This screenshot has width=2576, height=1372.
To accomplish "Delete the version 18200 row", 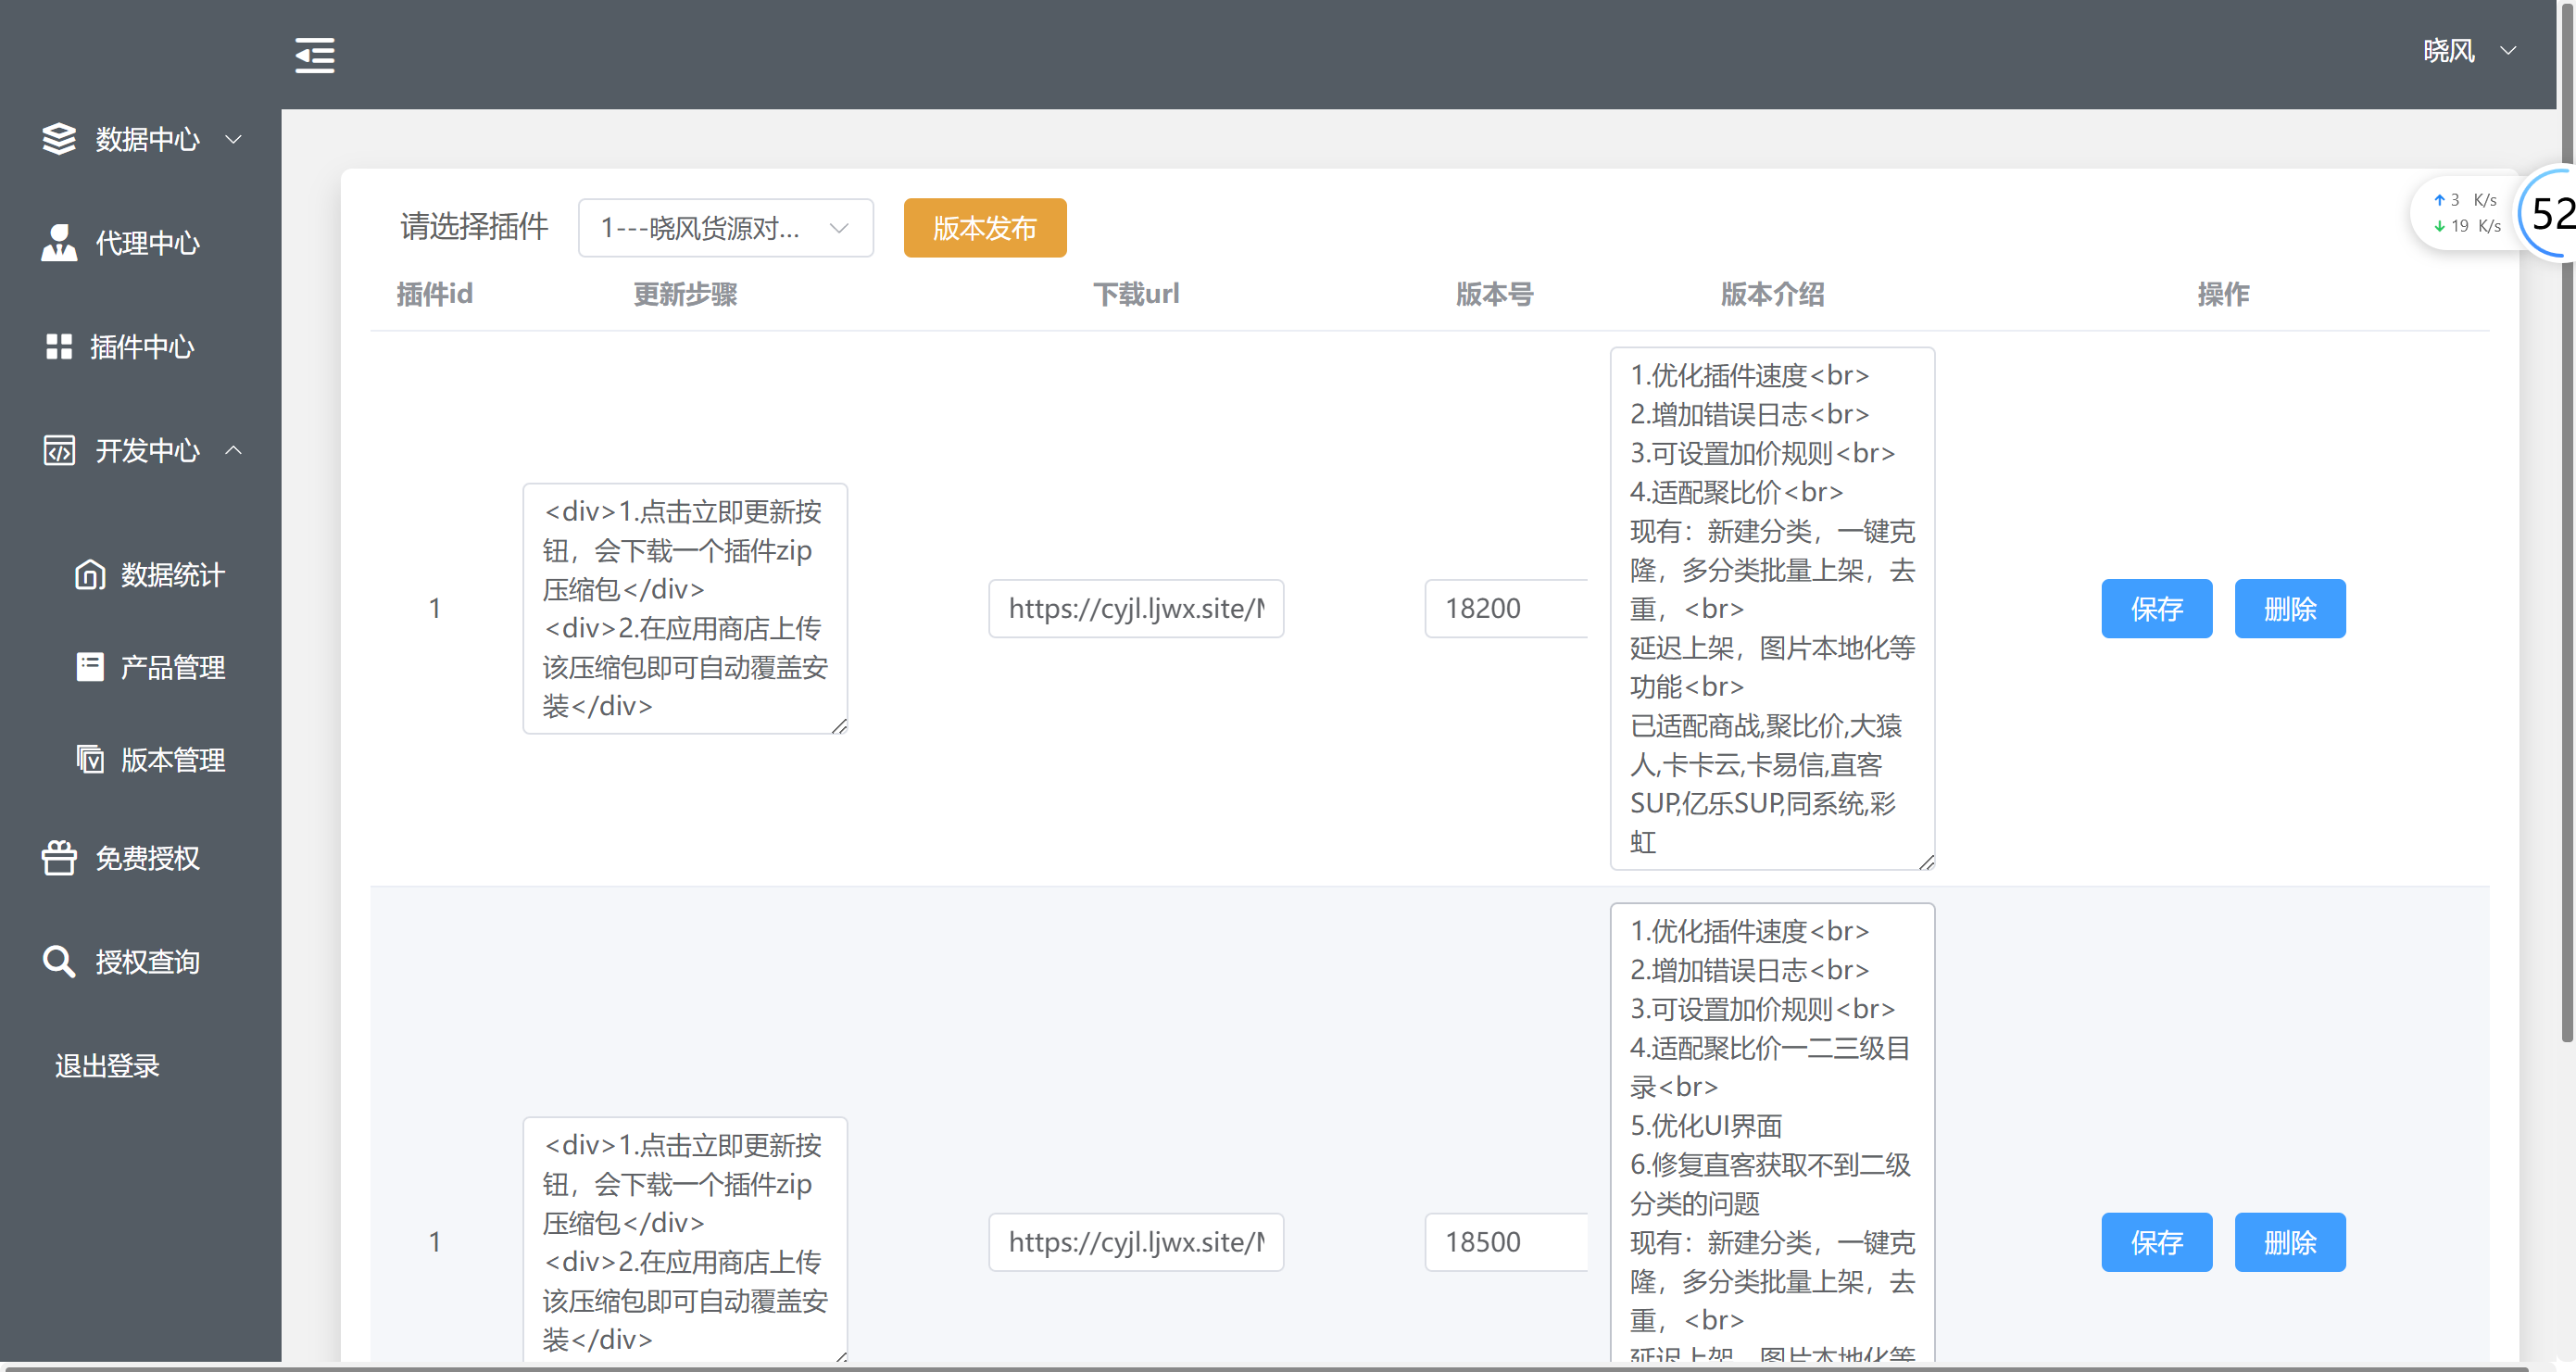I will (x=2290, y=608).
